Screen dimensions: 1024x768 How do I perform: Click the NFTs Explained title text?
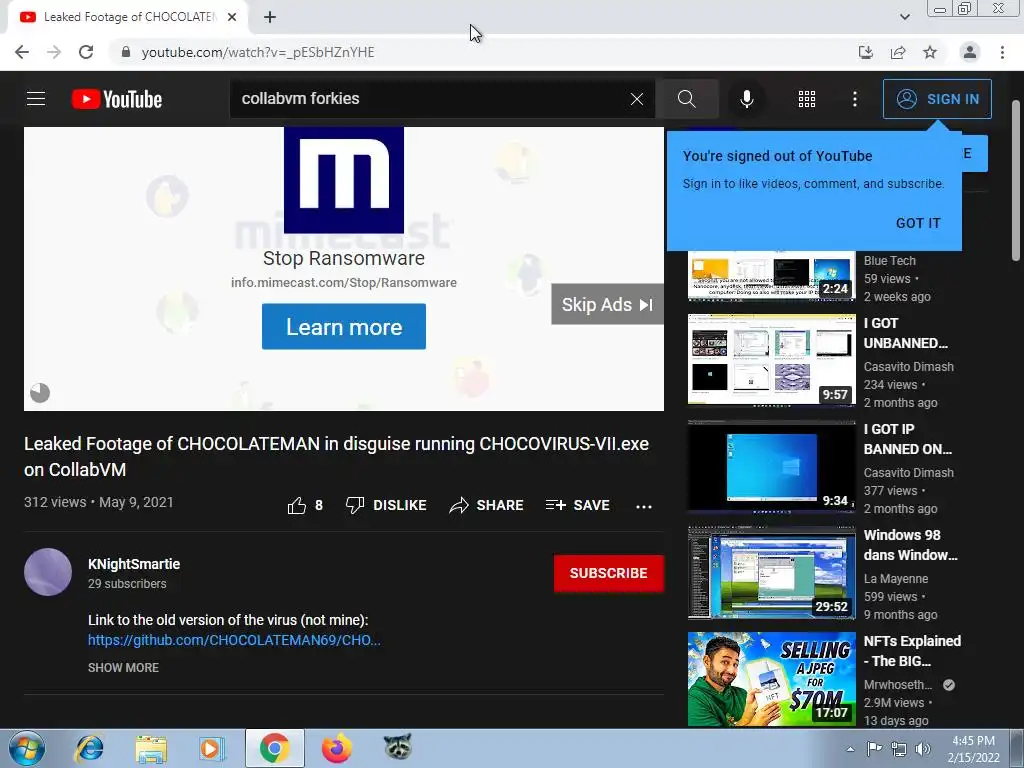912,651
